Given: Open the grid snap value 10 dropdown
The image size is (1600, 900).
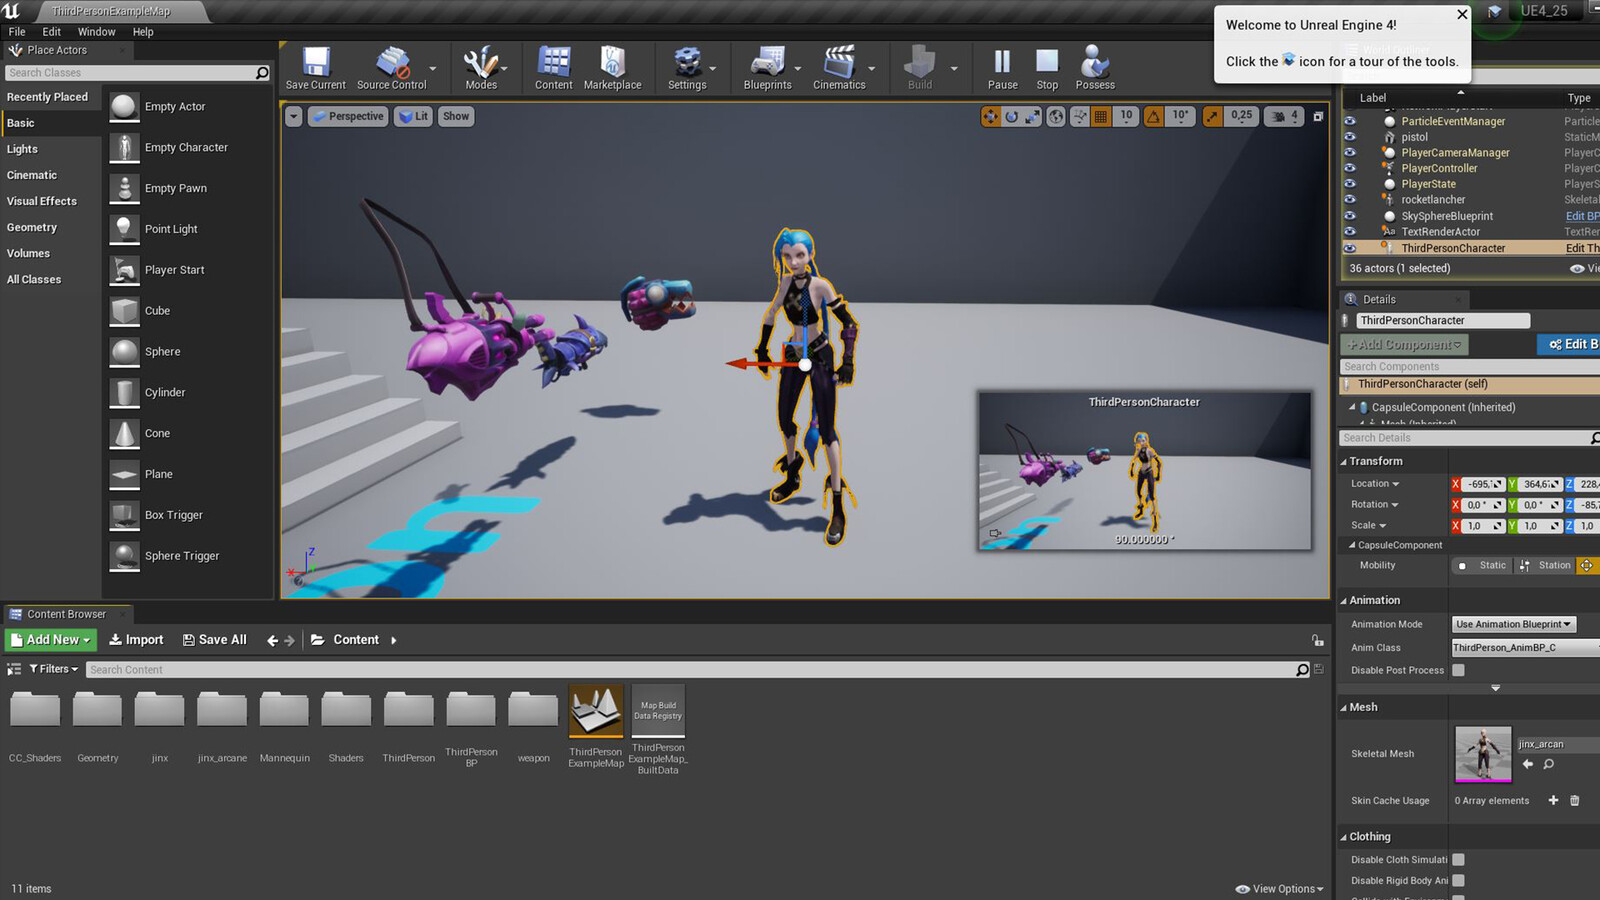Looking at the screenshot, I should (1126, 116).
